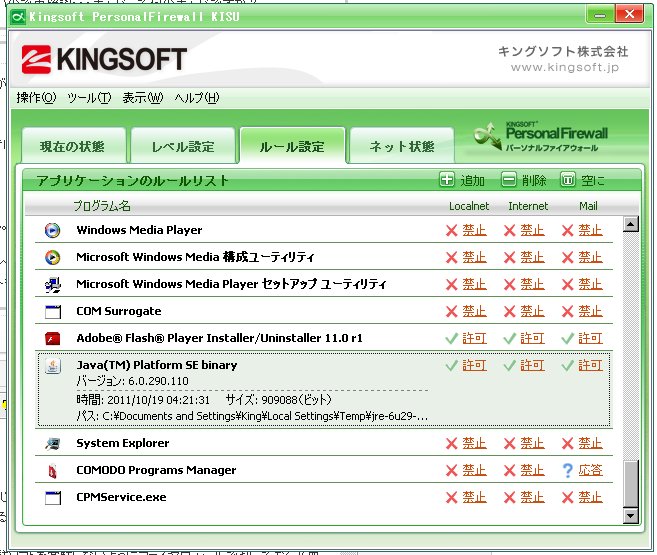Change CPMService.exe Mail 禁止 link
Image resolution: width=657 pixels, height=555 pixels.
[x=590, y=497]
